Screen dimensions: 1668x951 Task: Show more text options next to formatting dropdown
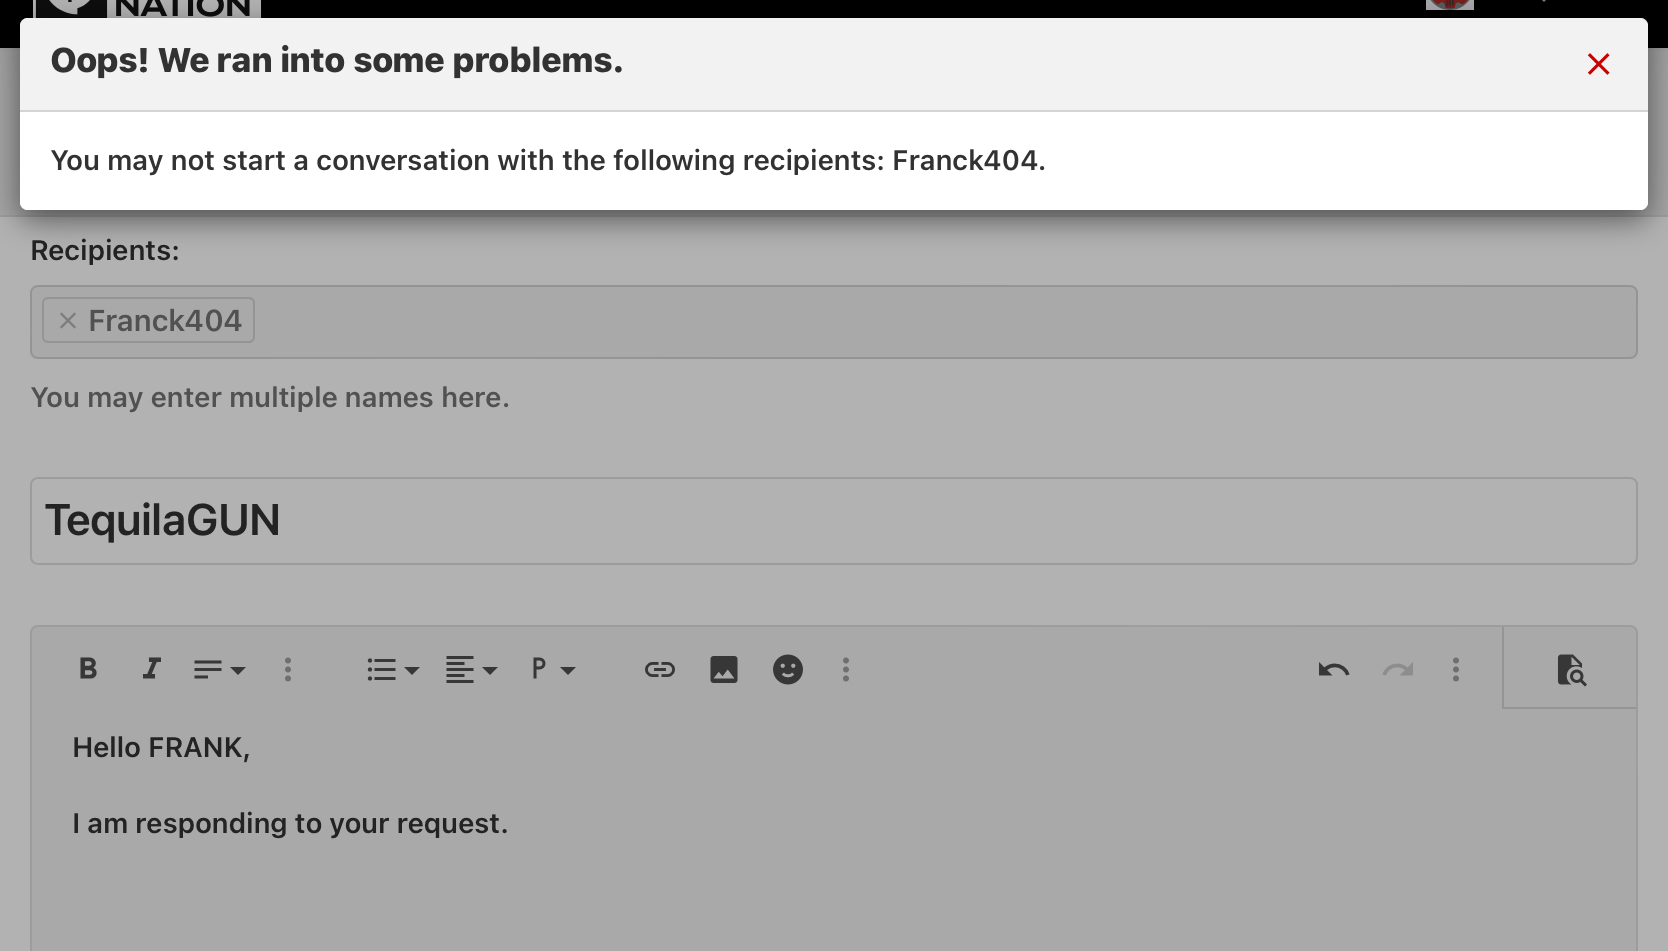[x=288, y=669]
